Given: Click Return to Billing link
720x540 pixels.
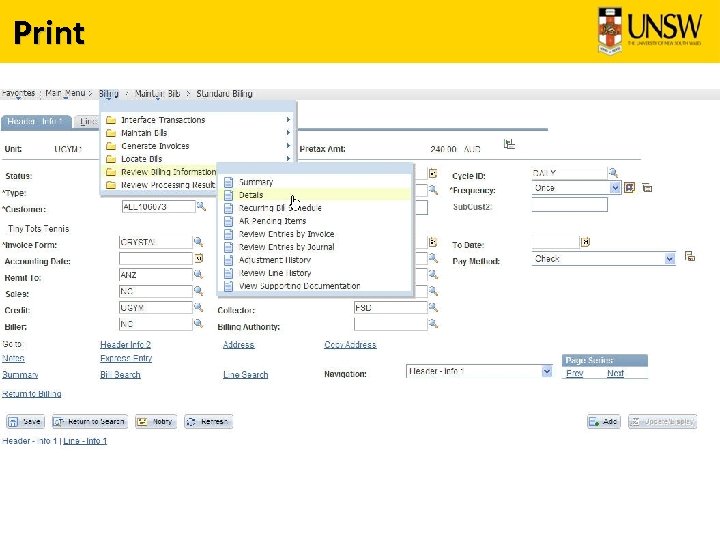Looking at the screenshot, I should [32, 394].
